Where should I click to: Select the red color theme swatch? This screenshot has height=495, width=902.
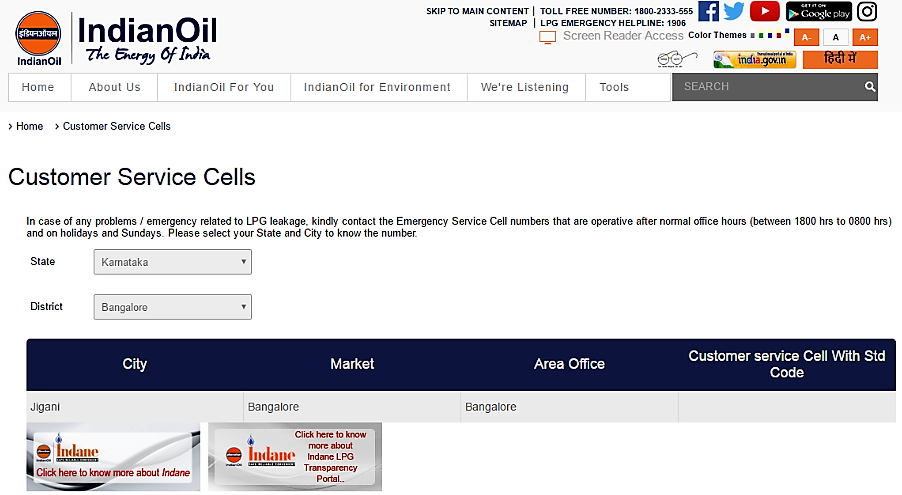(779, 35)
